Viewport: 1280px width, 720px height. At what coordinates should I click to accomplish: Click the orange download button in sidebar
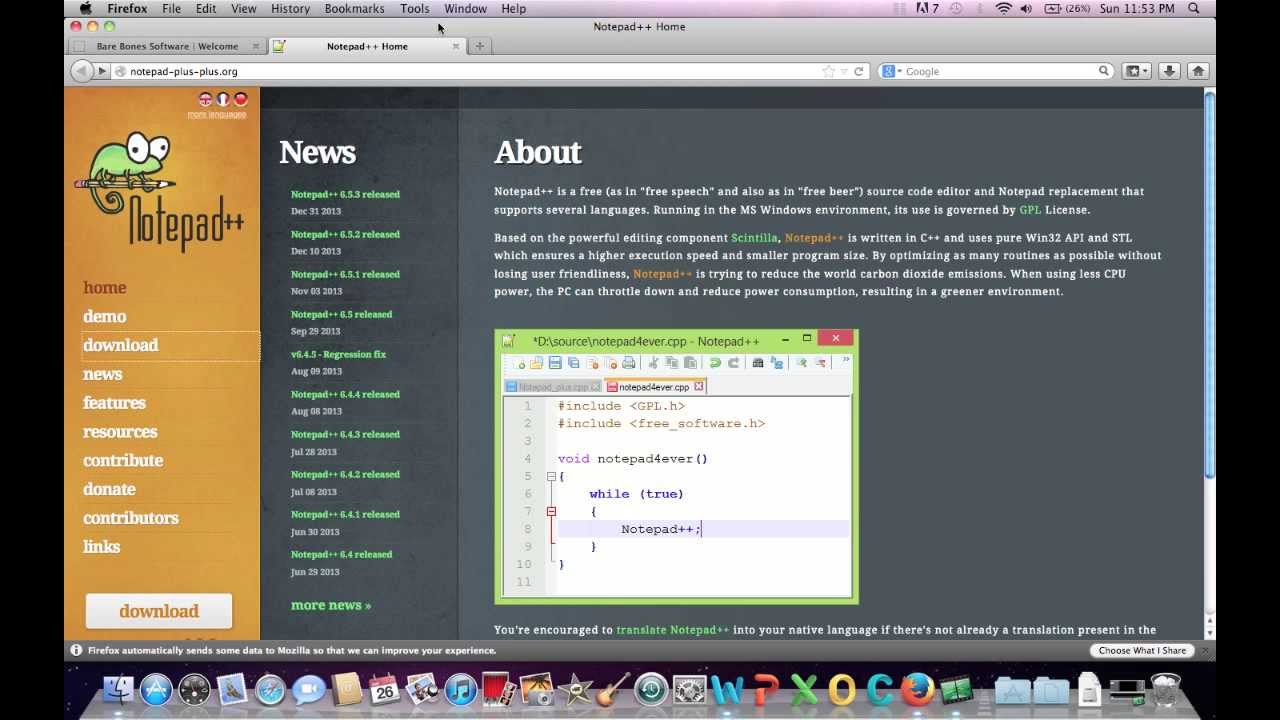[x=159, y=611]
